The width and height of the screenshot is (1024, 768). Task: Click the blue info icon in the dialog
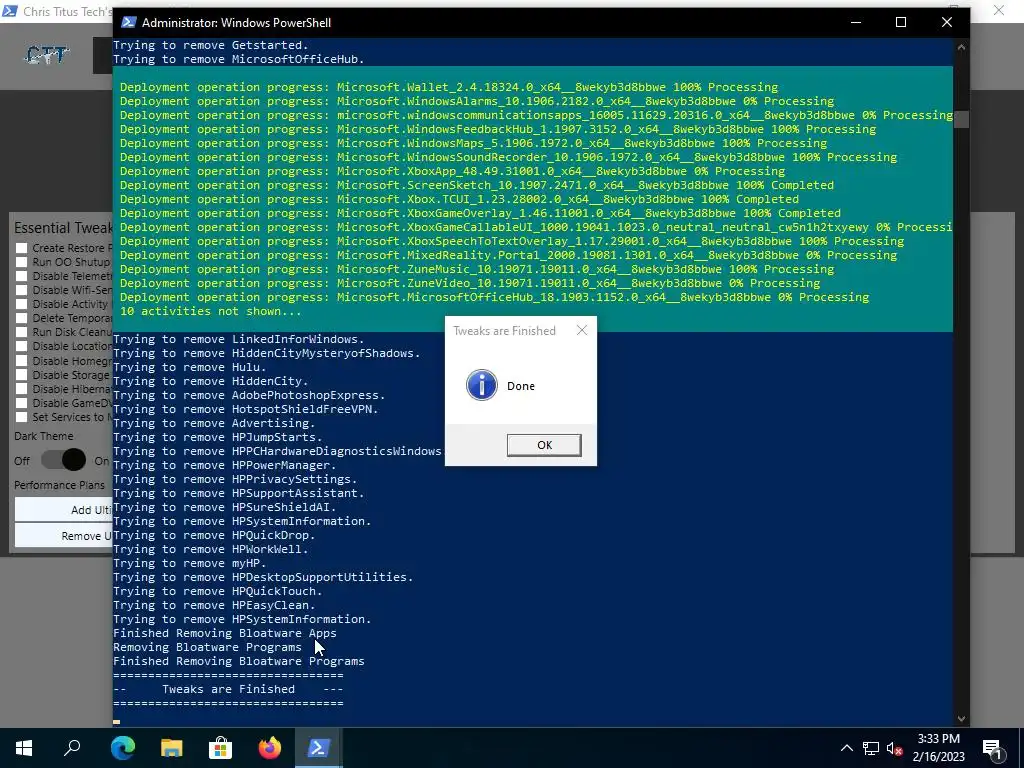pos(482,385)
